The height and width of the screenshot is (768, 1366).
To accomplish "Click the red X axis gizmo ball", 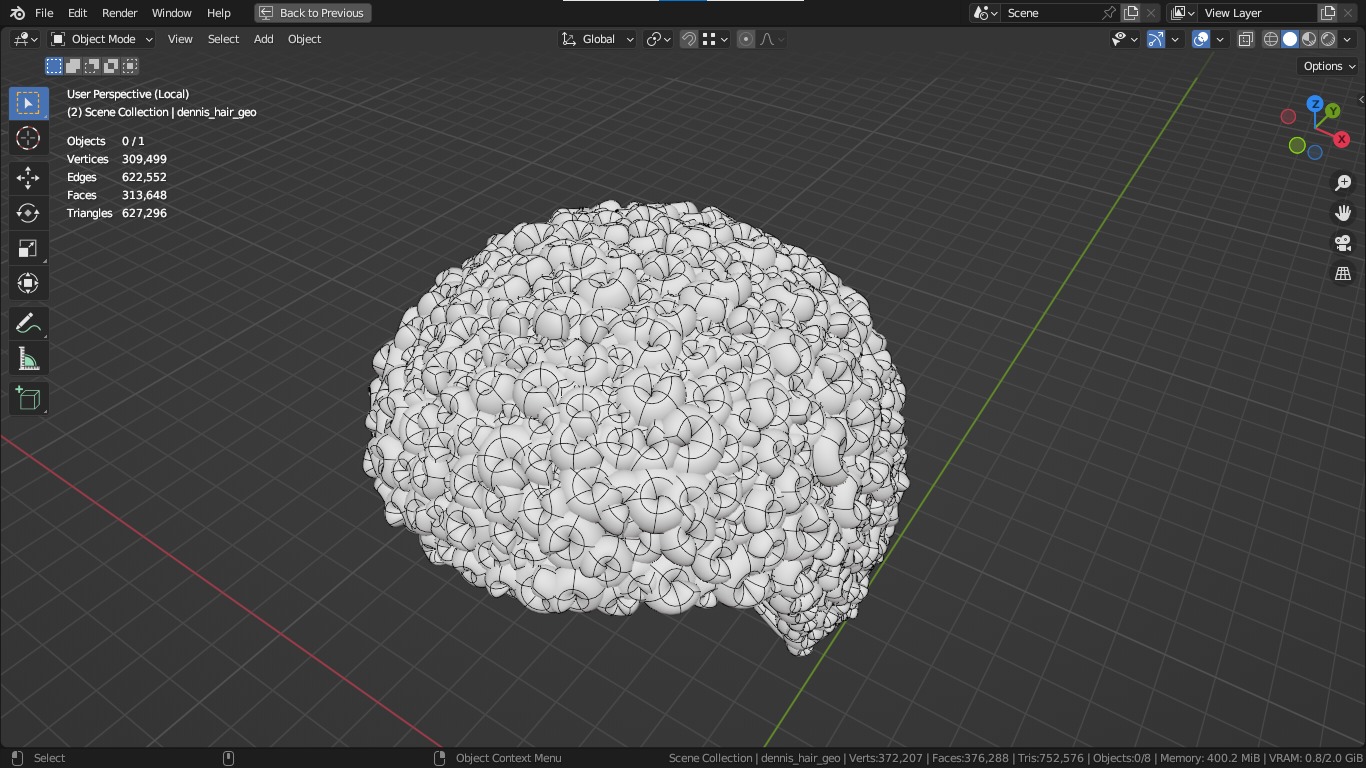I will pos(1341,139).
